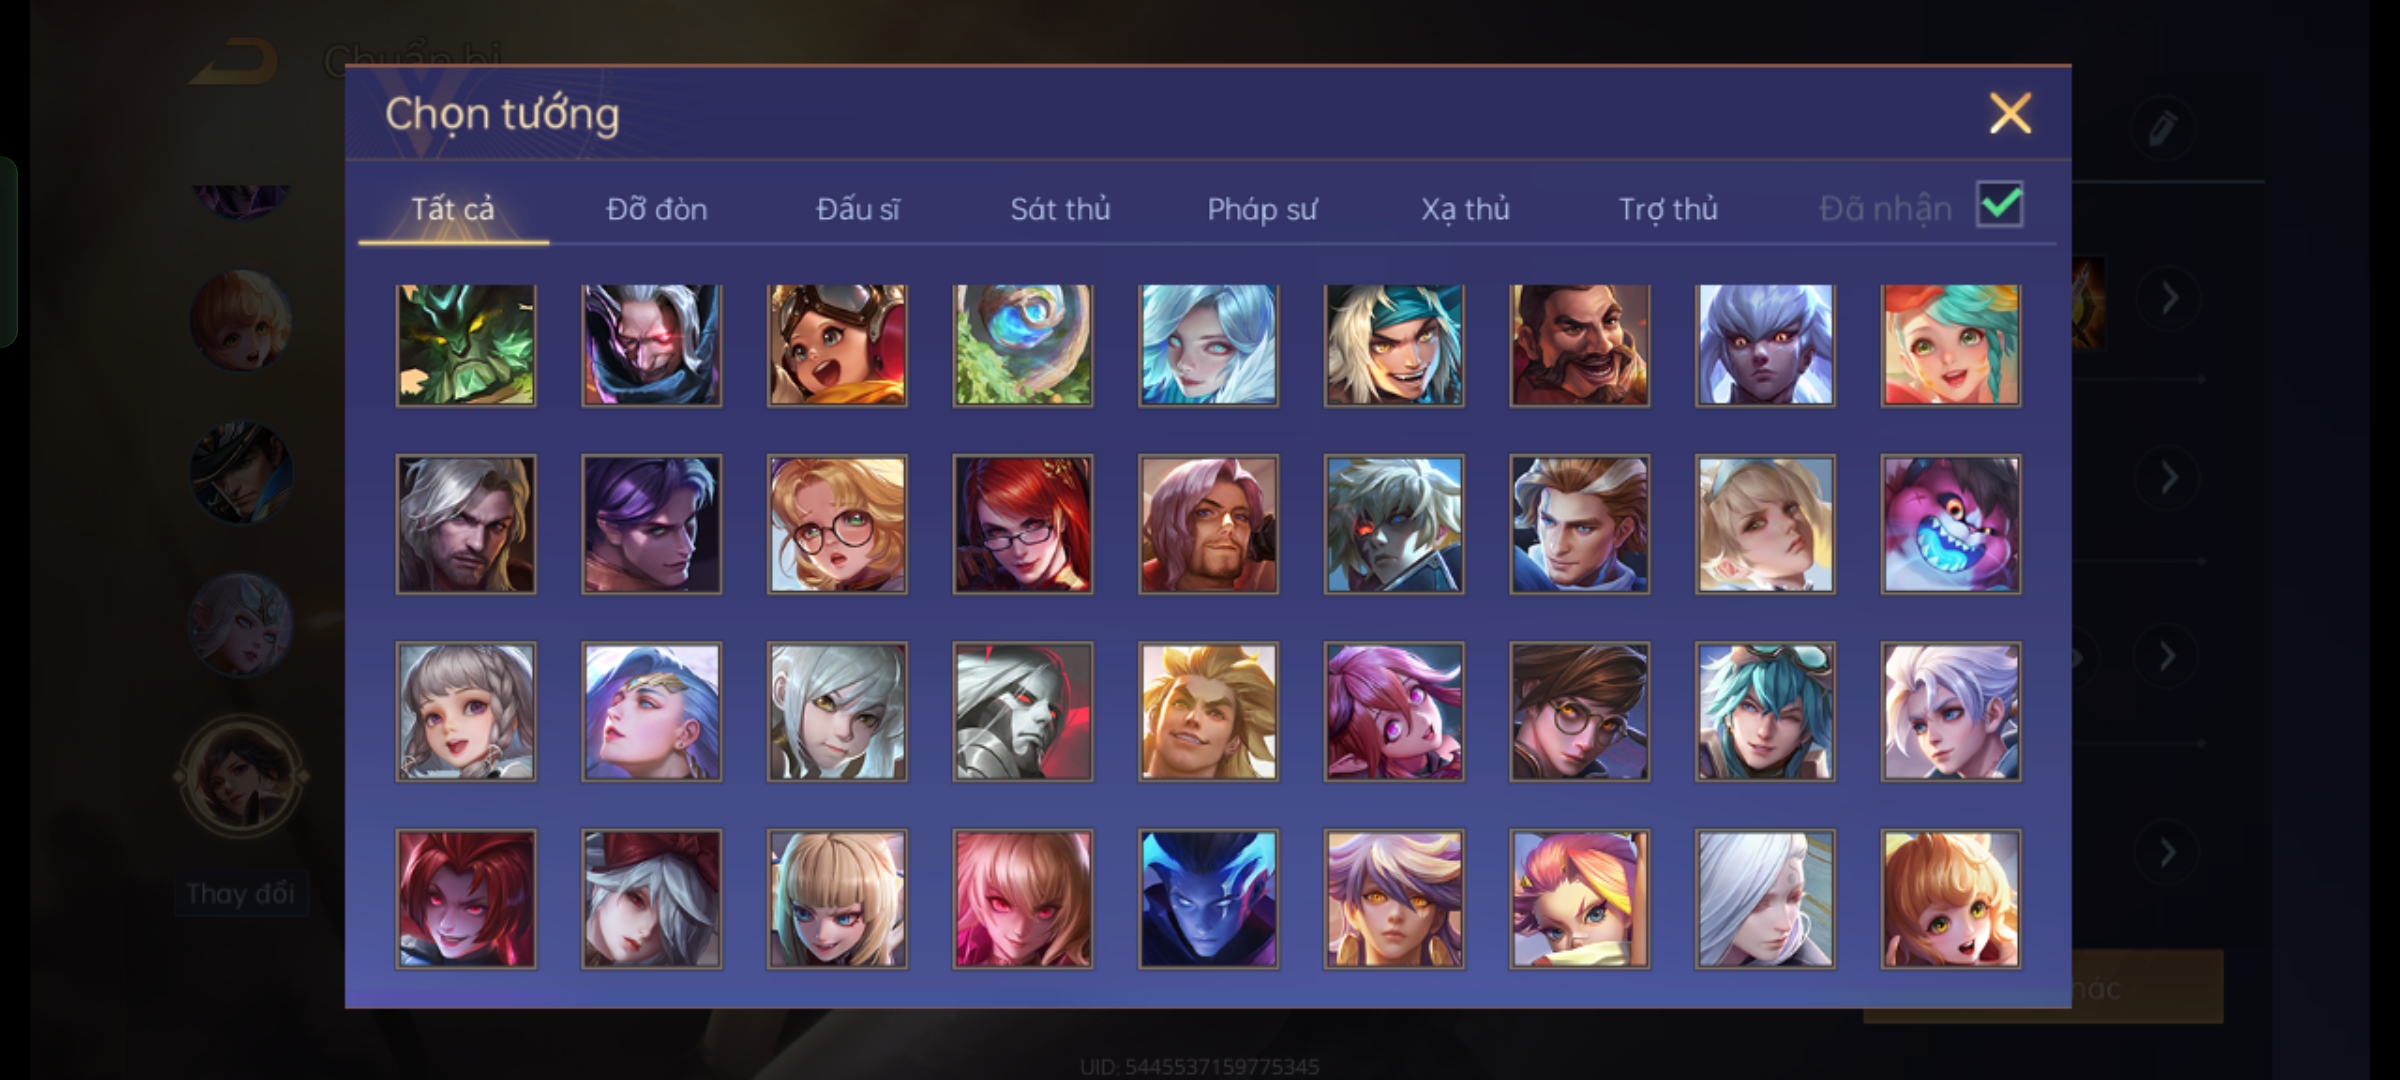Switch to the Đỡ đòn tab
The image size is (2400, 1080).
(656, 209)
